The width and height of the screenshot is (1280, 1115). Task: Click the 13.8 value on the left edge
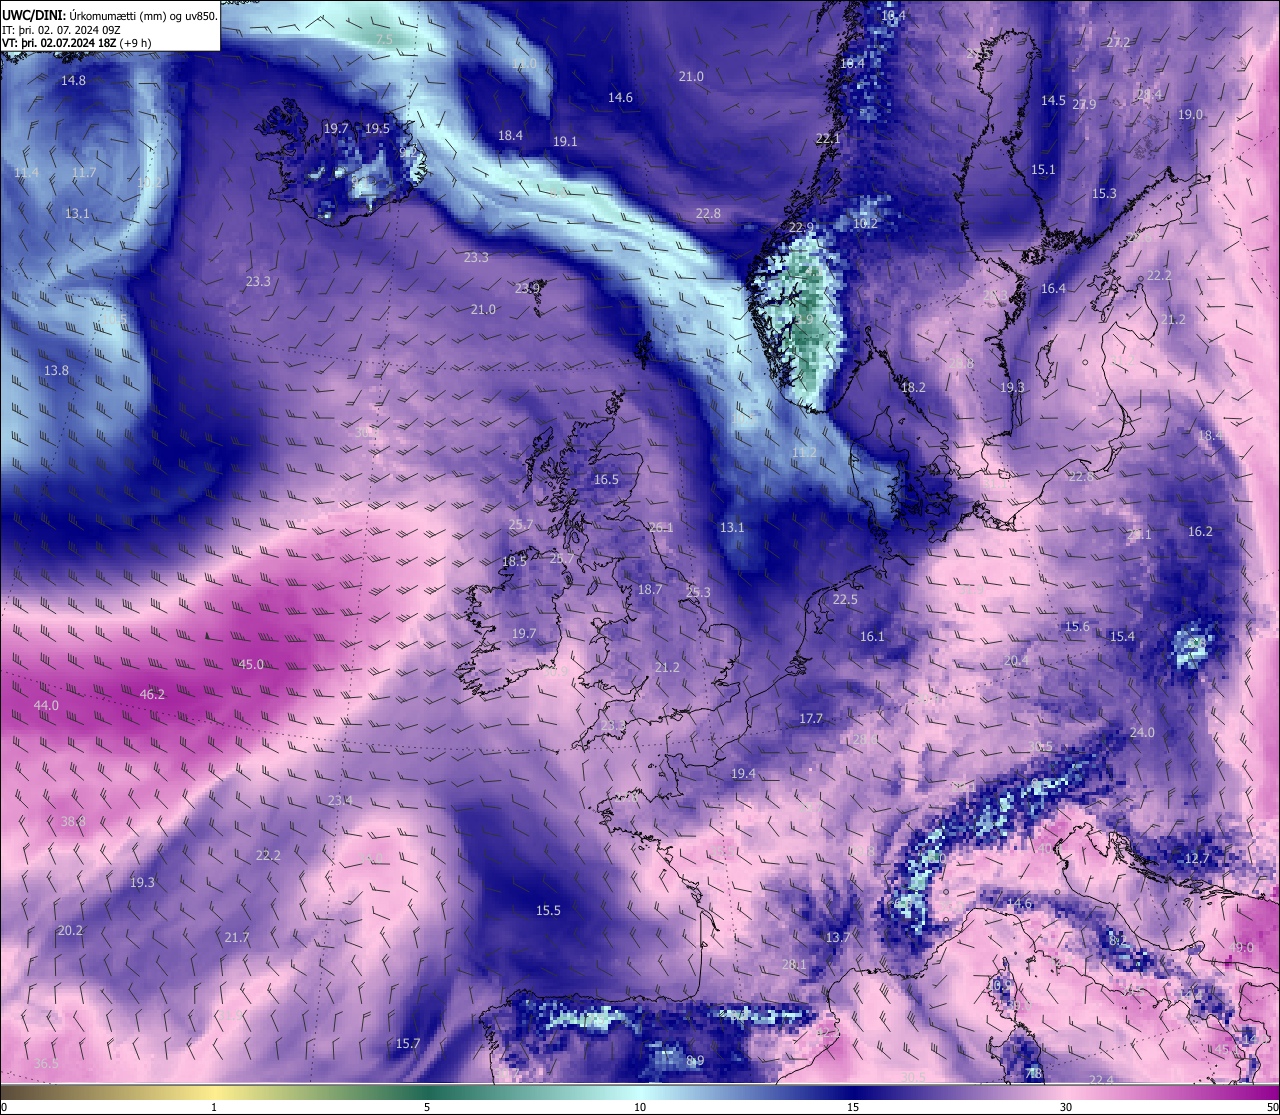pos(56,370)
